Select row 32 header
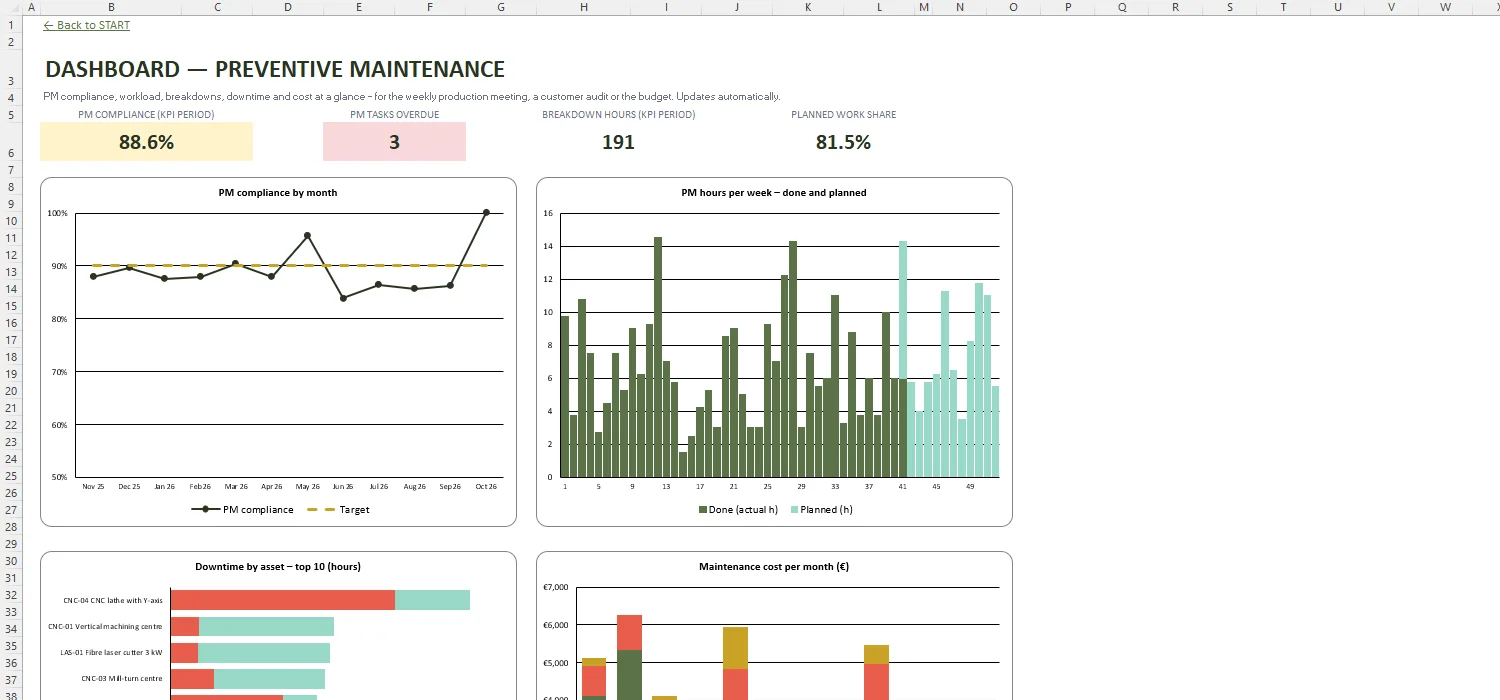Image resolution: width=1500 pixels, height=700 pixels. 11,595
